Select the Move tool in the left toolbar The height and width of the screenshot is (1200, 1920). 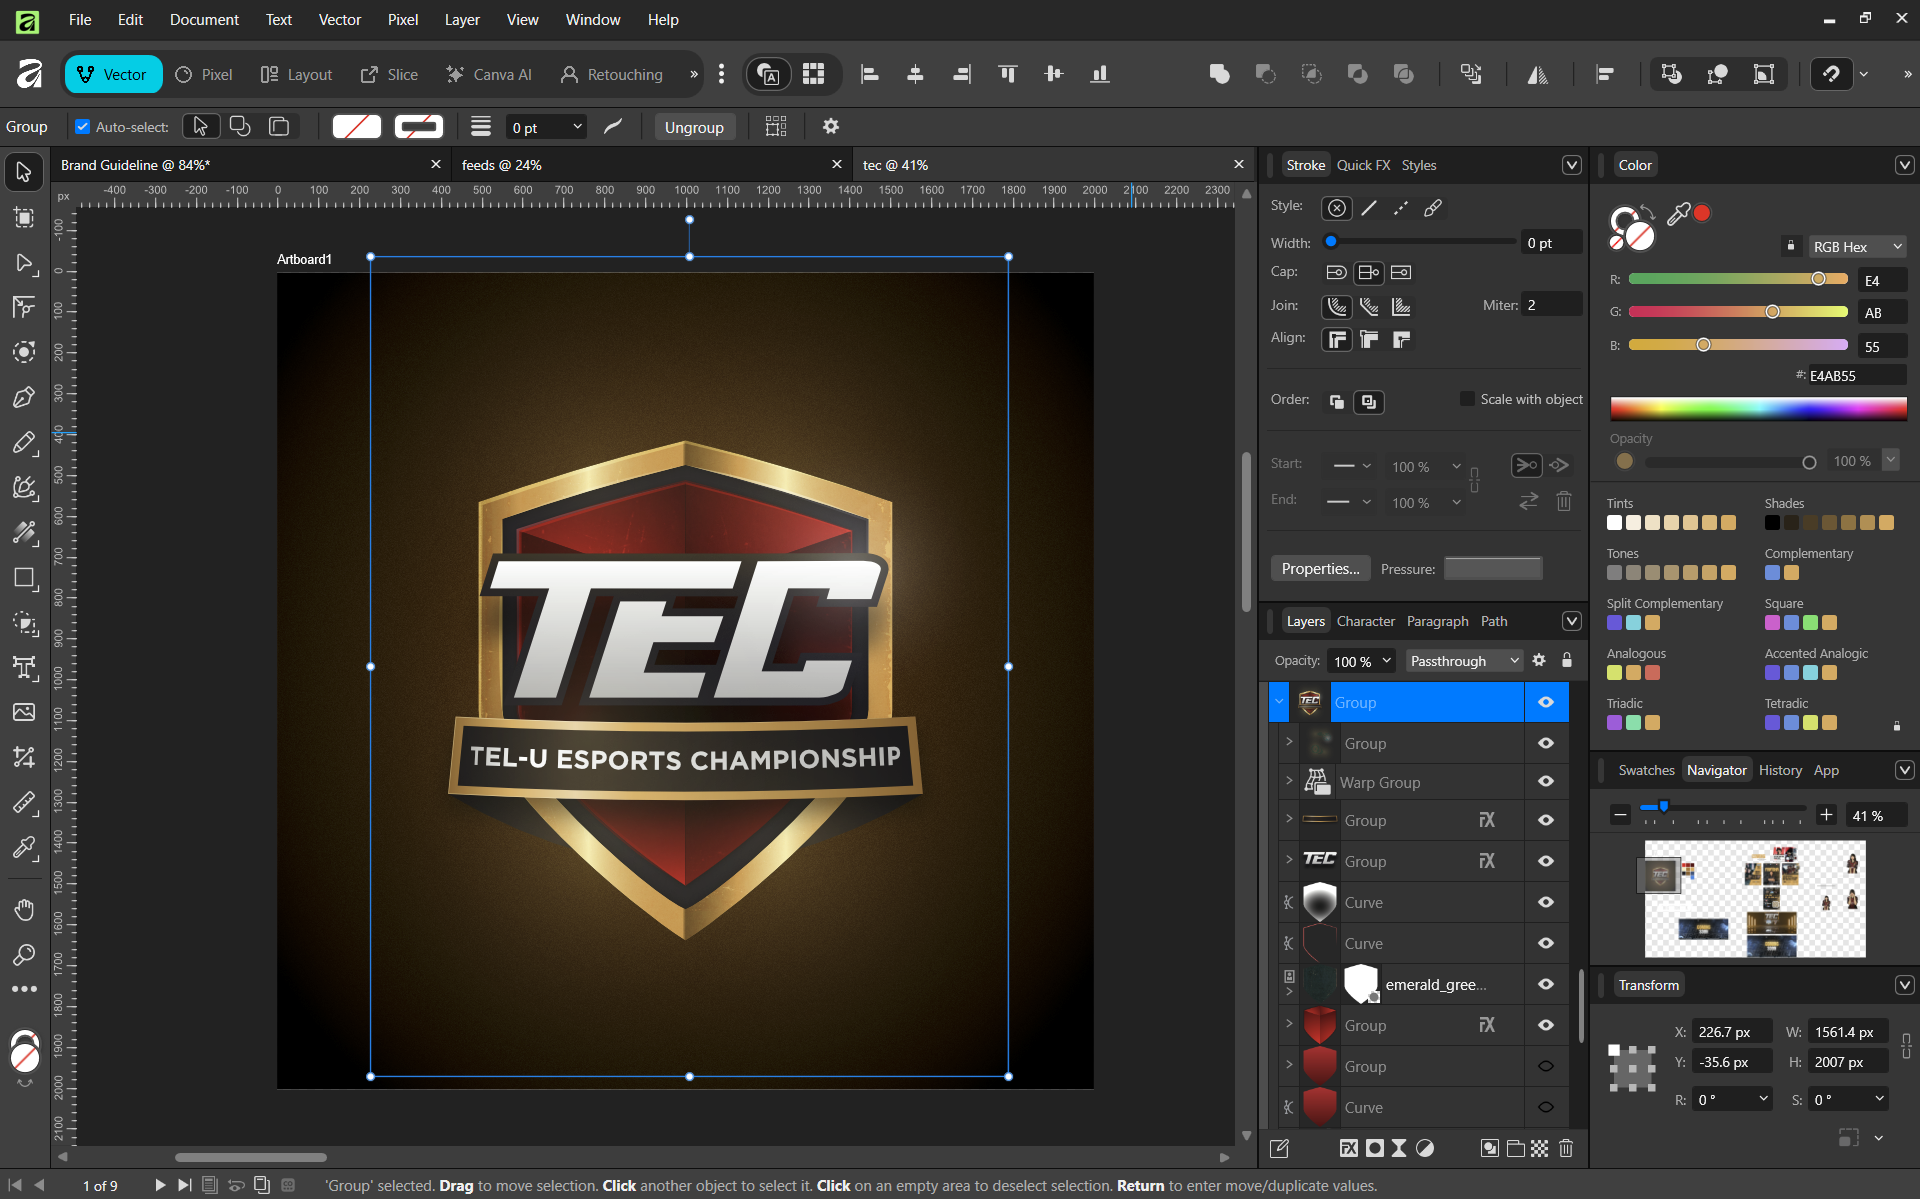tap(24, 172)
